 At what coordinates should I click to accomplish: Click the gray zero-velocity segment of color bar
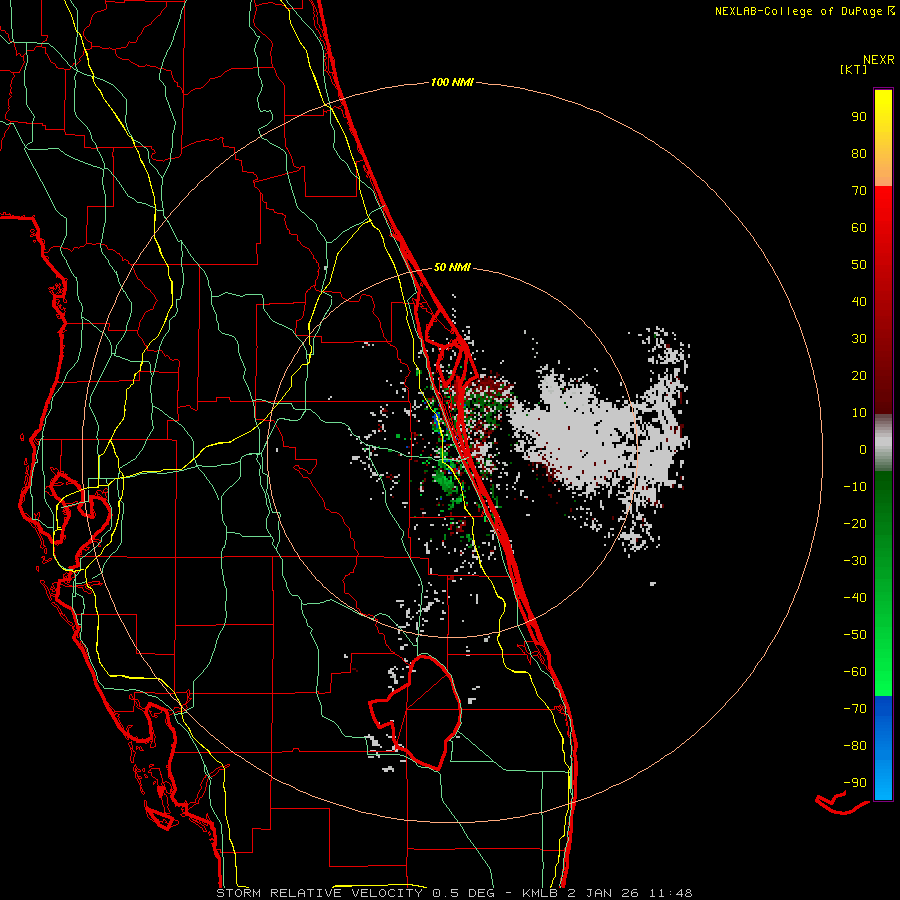click(883, 443)
